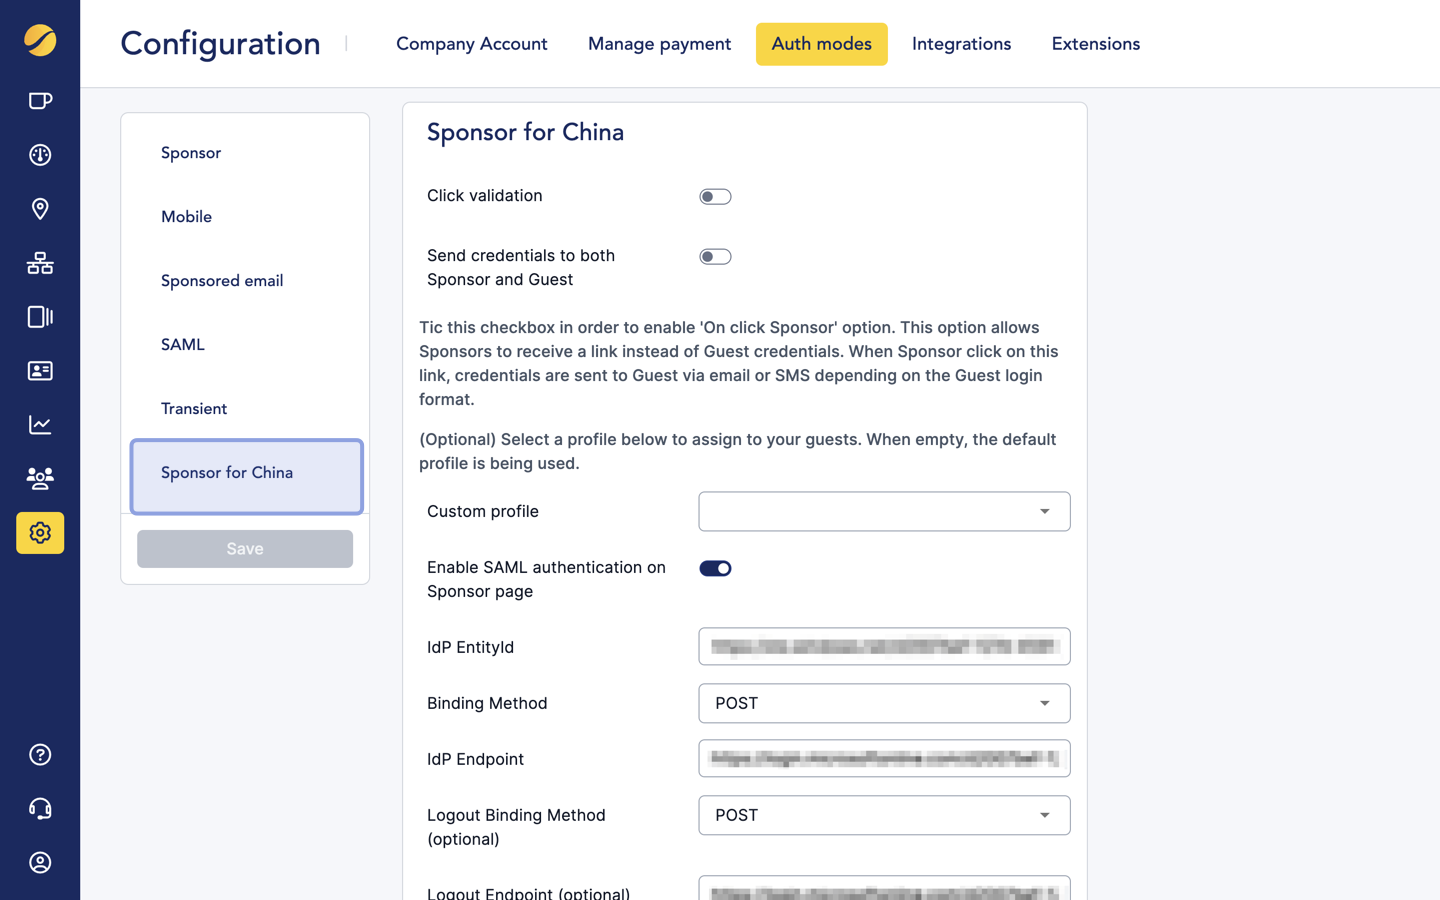Image resolution: width=1440 pixels, height=900 pixels.
Task: Open the analytics line chart icon
Action: pyautogui.click(x=40, y=424)
